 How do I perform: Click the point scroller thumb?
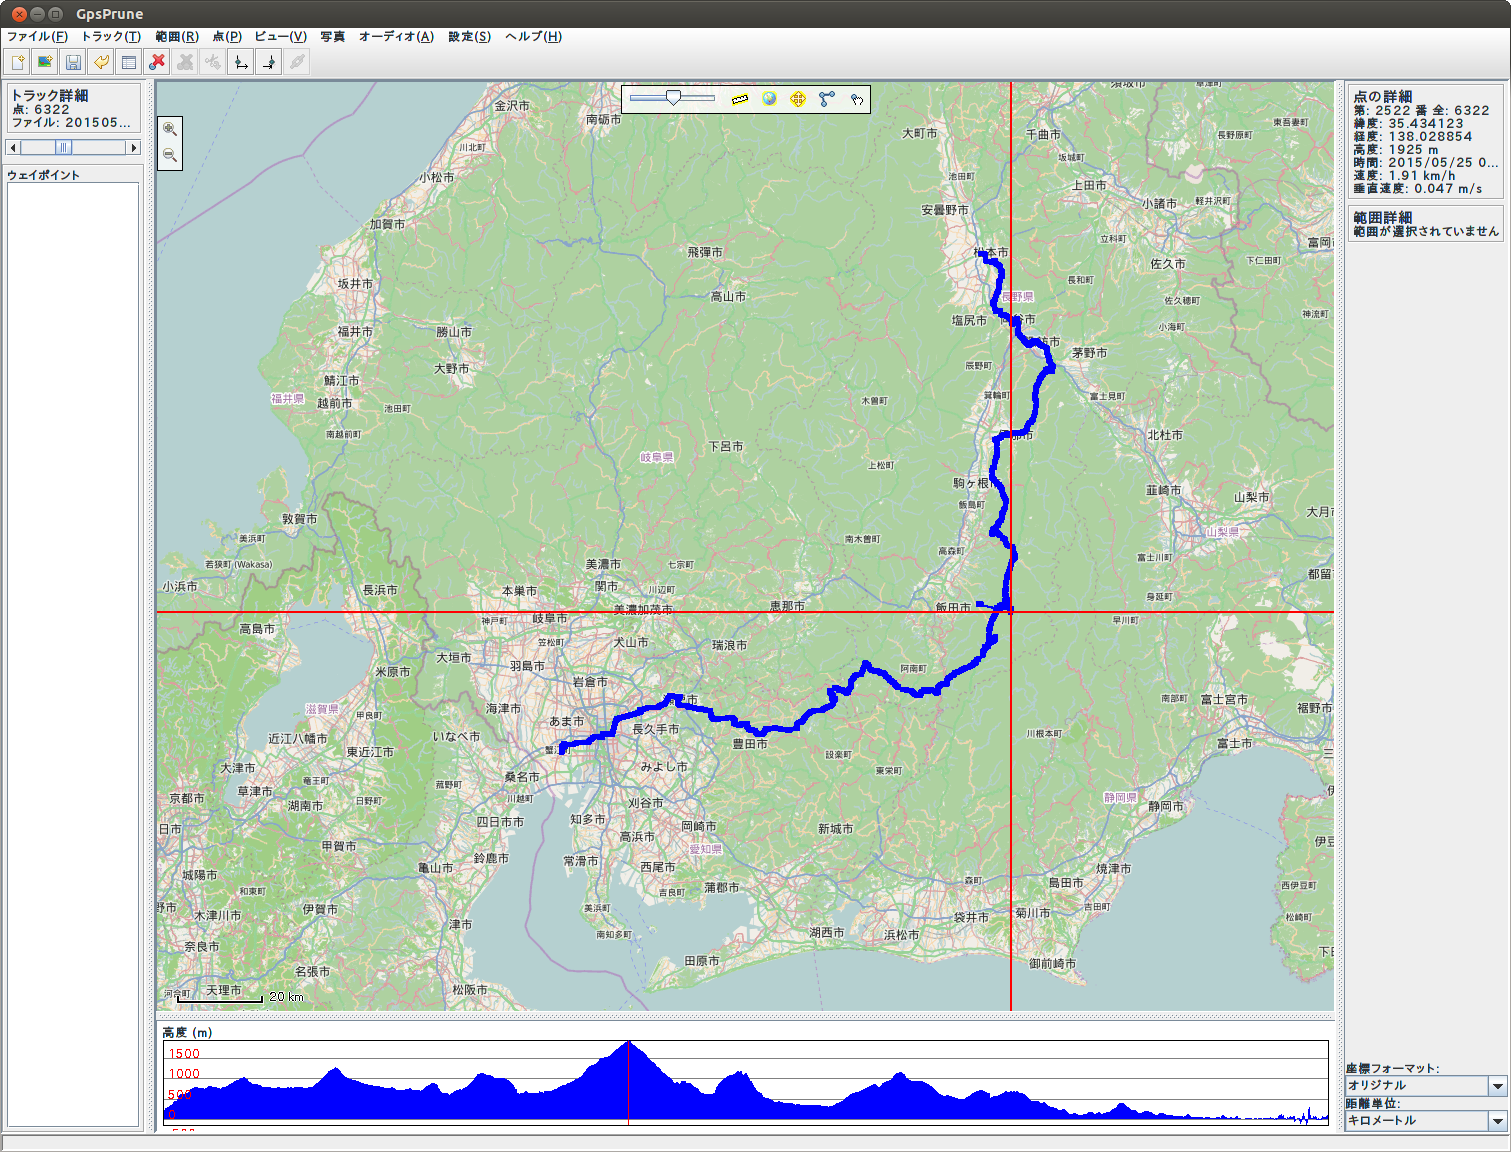point(63,148)
